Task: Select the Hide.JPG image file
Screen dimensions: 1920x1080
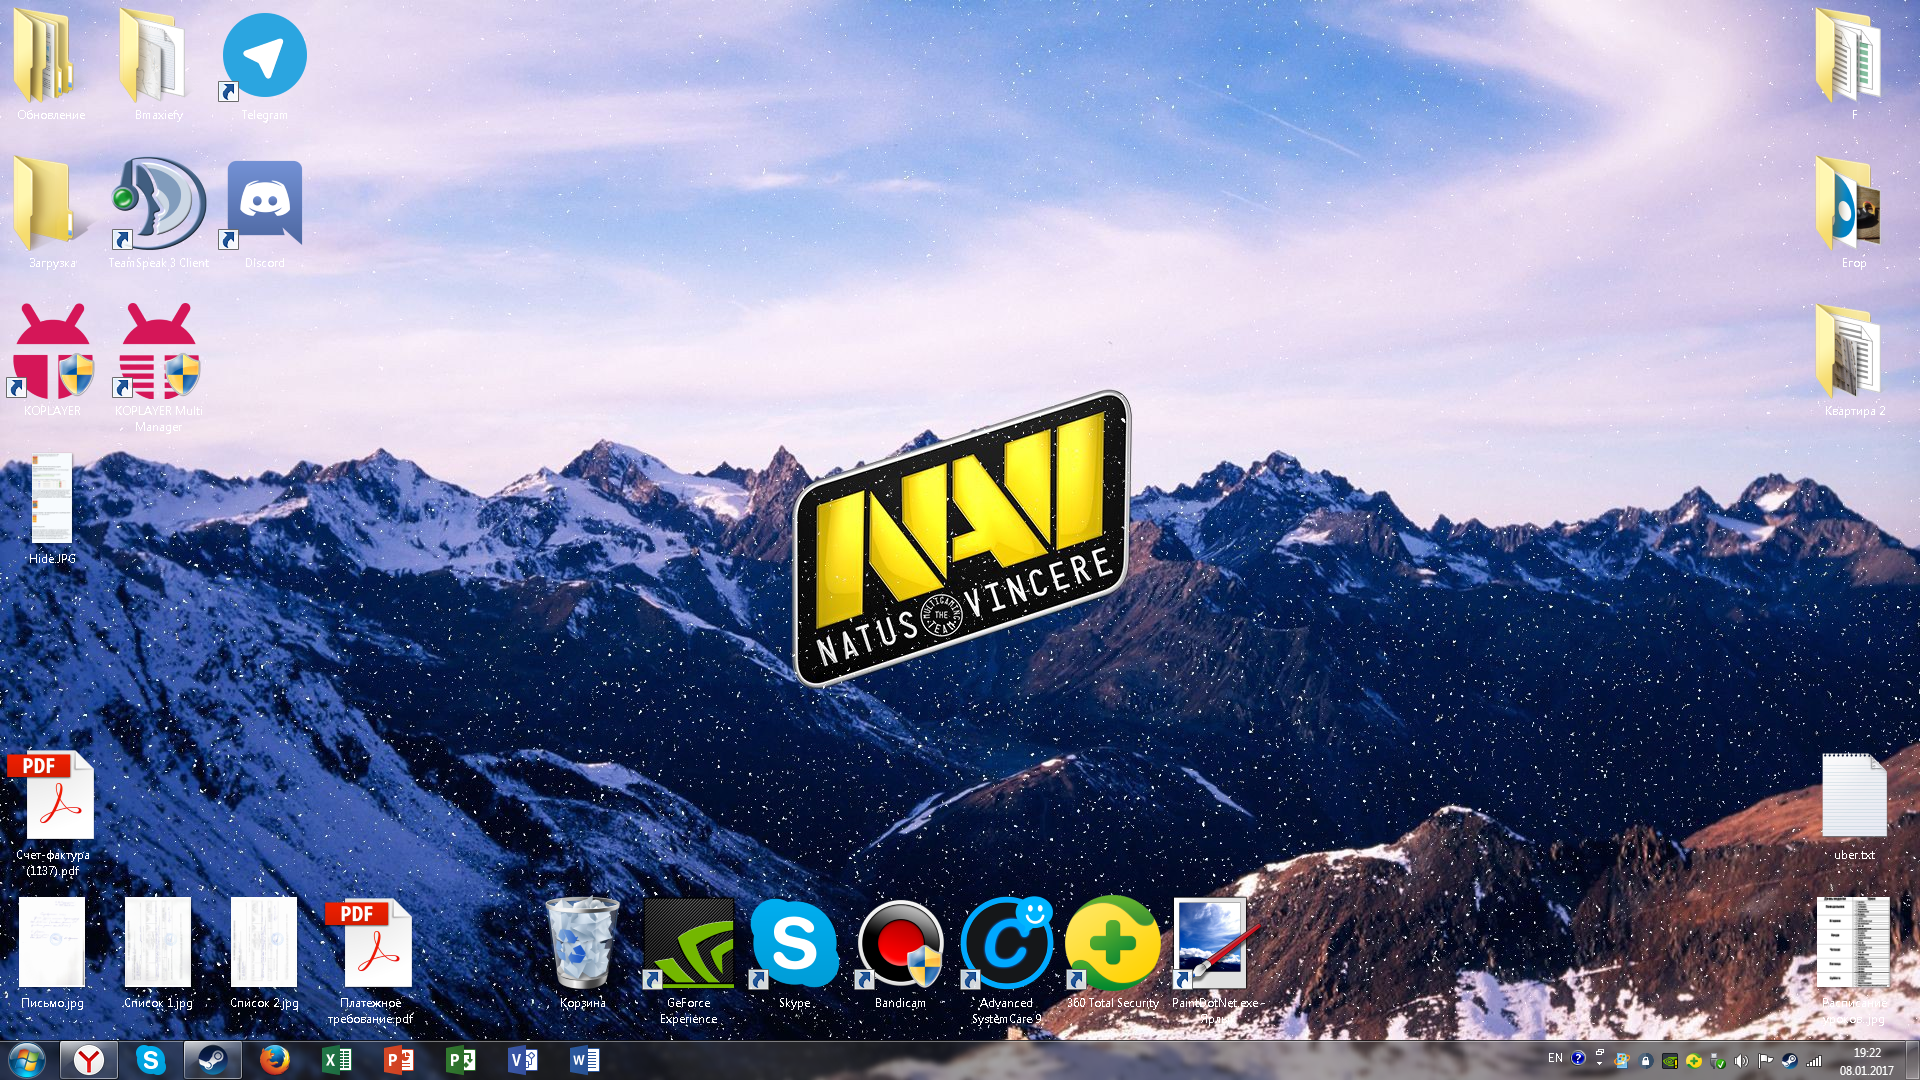Action: [52, 509]
